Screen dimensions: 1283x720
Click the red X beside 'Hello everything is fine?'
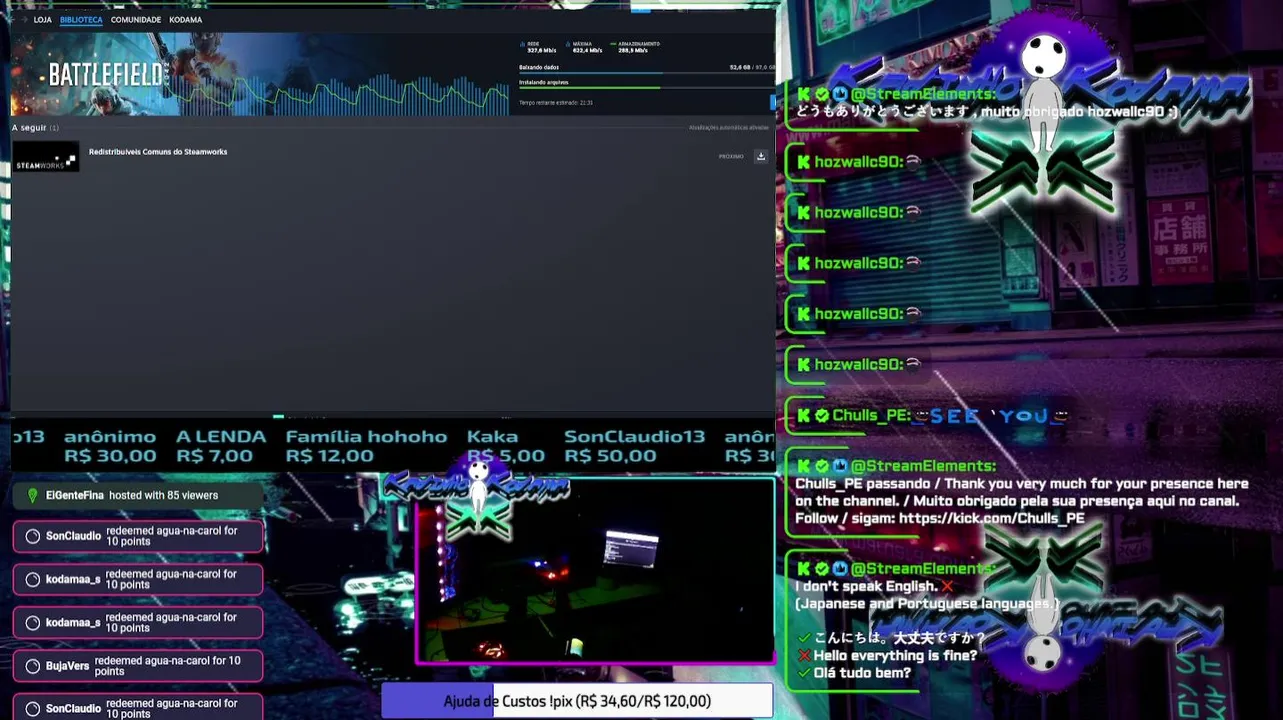point(804,656)
